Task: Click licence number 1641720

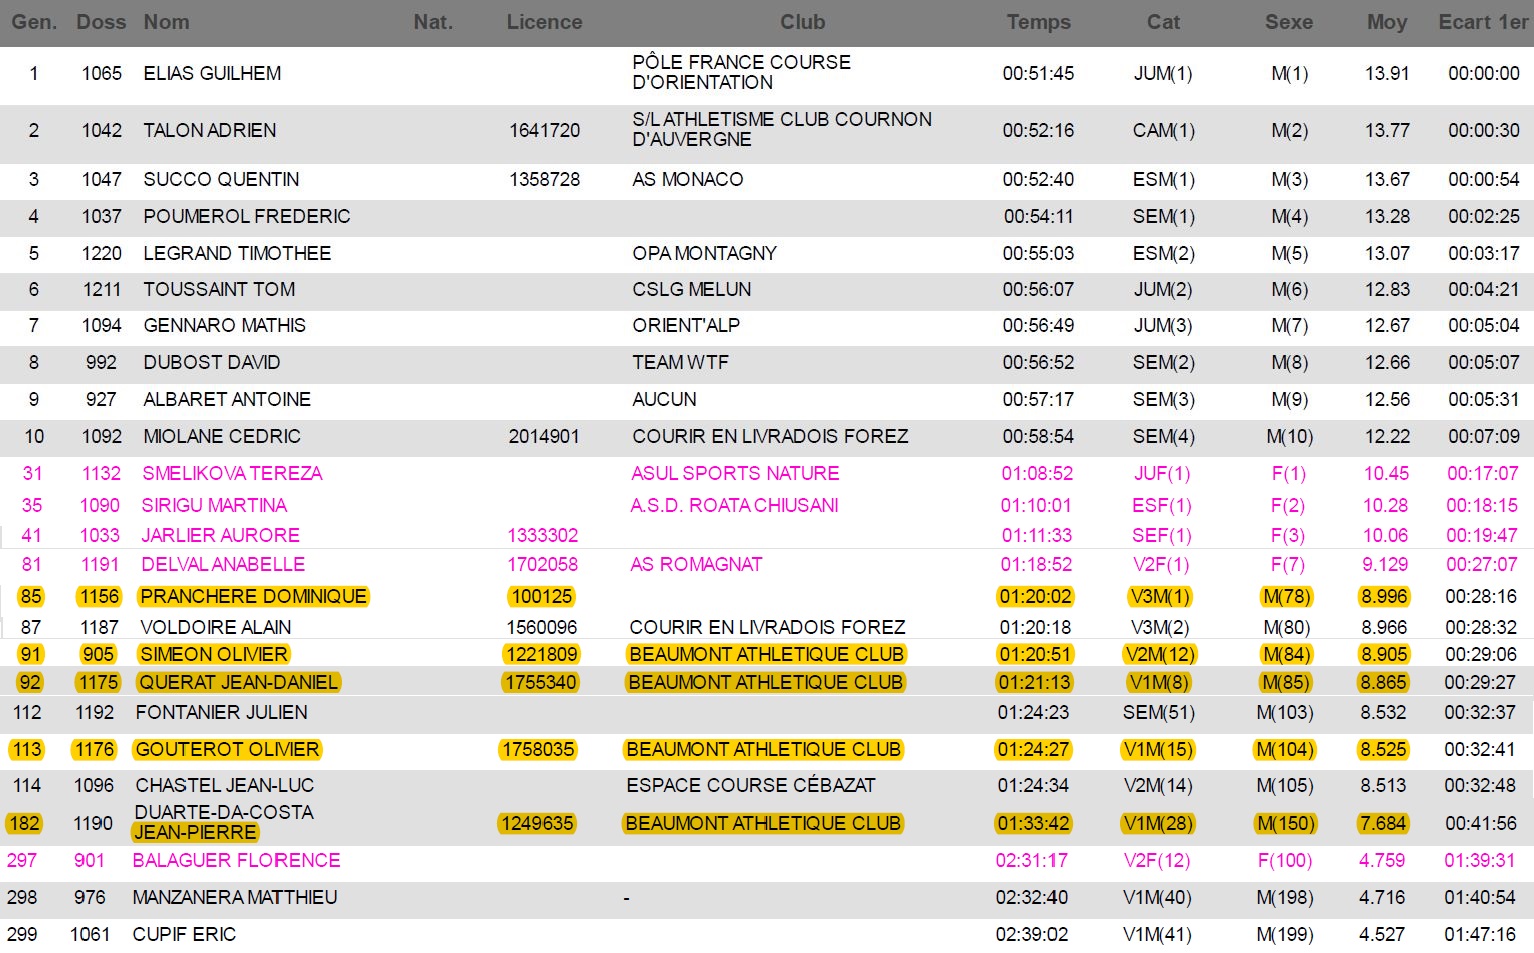Action: pyautogui.click(x=544, y=130)
